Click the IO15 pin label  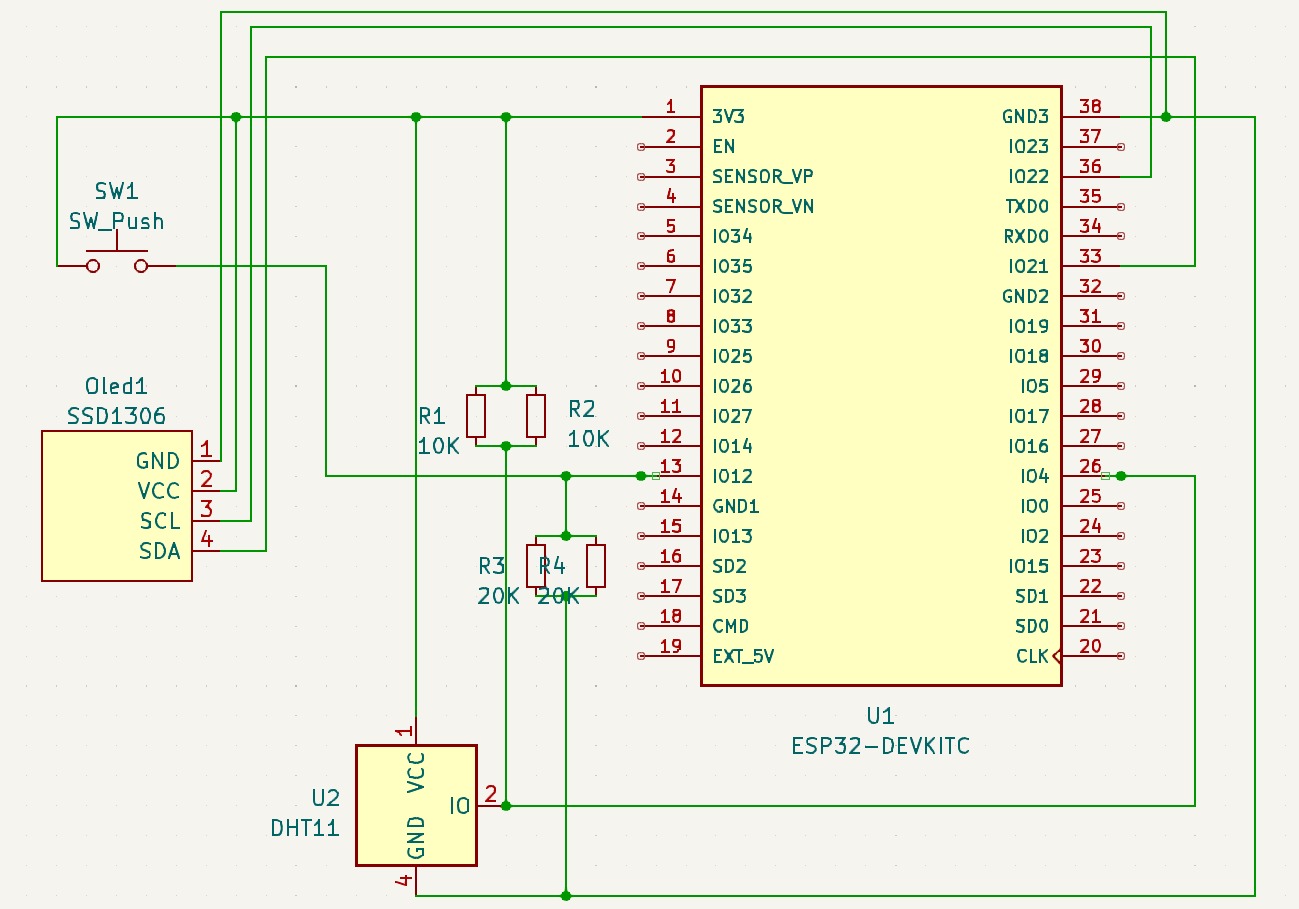coord(1029,566)
